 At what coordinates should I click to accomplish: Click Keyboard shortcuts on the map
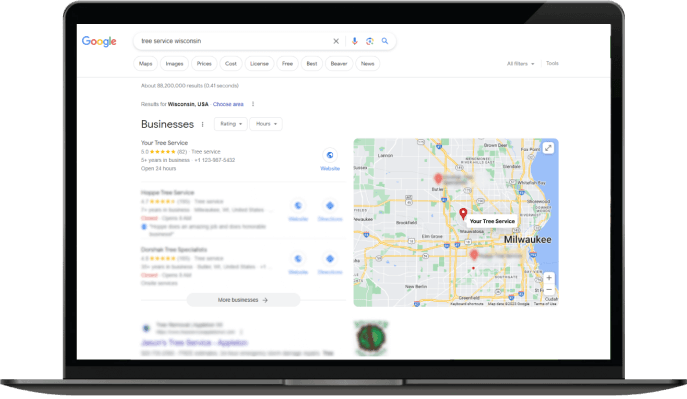point(467,304)
